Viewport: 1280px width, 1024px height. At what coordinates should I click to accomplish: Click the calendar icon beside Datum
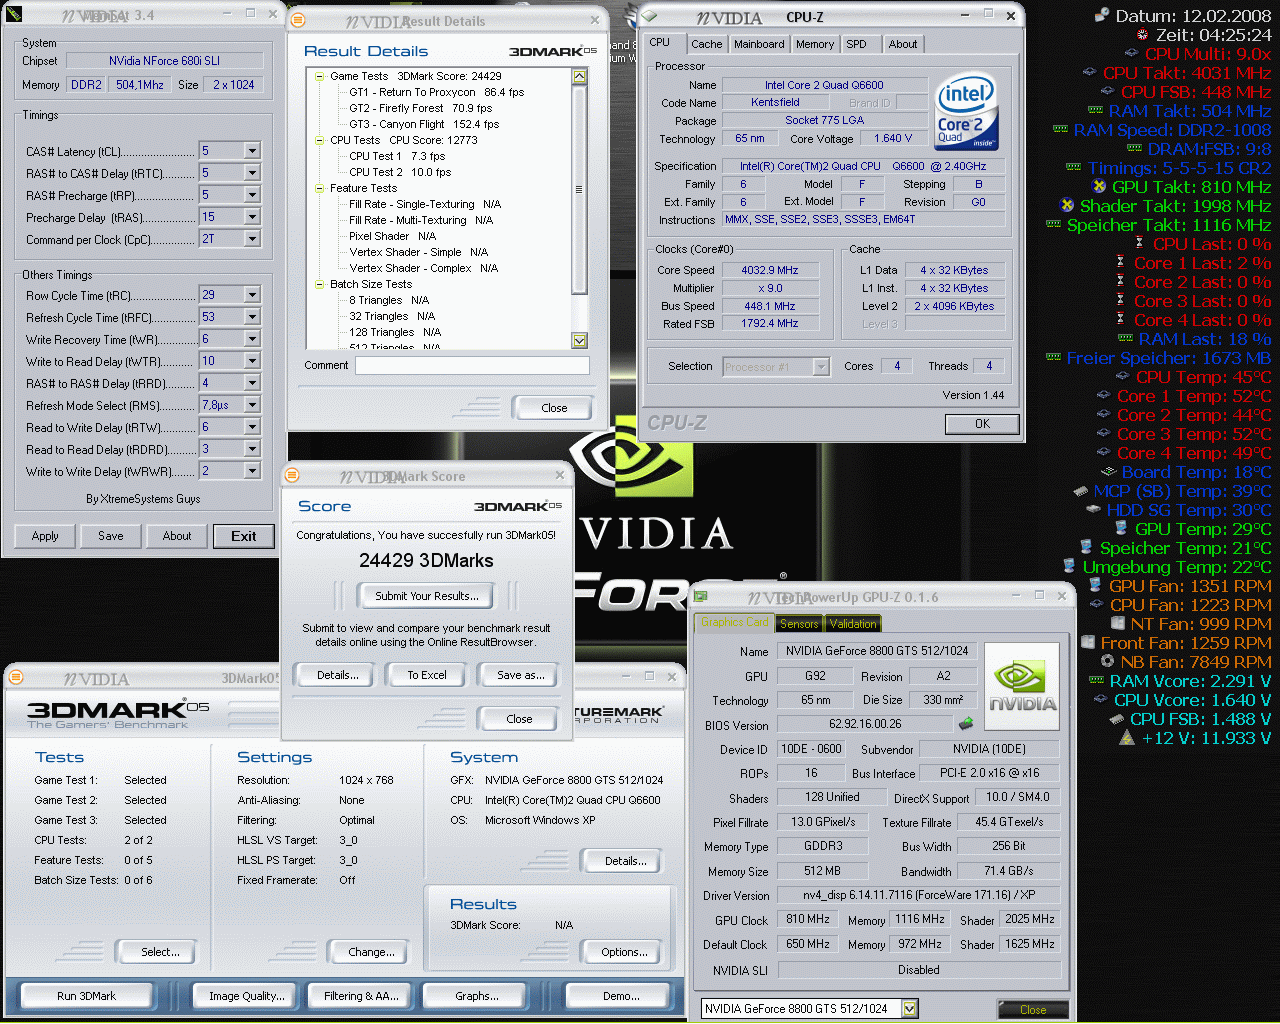pyautogui.click(x=1102, y=15)
